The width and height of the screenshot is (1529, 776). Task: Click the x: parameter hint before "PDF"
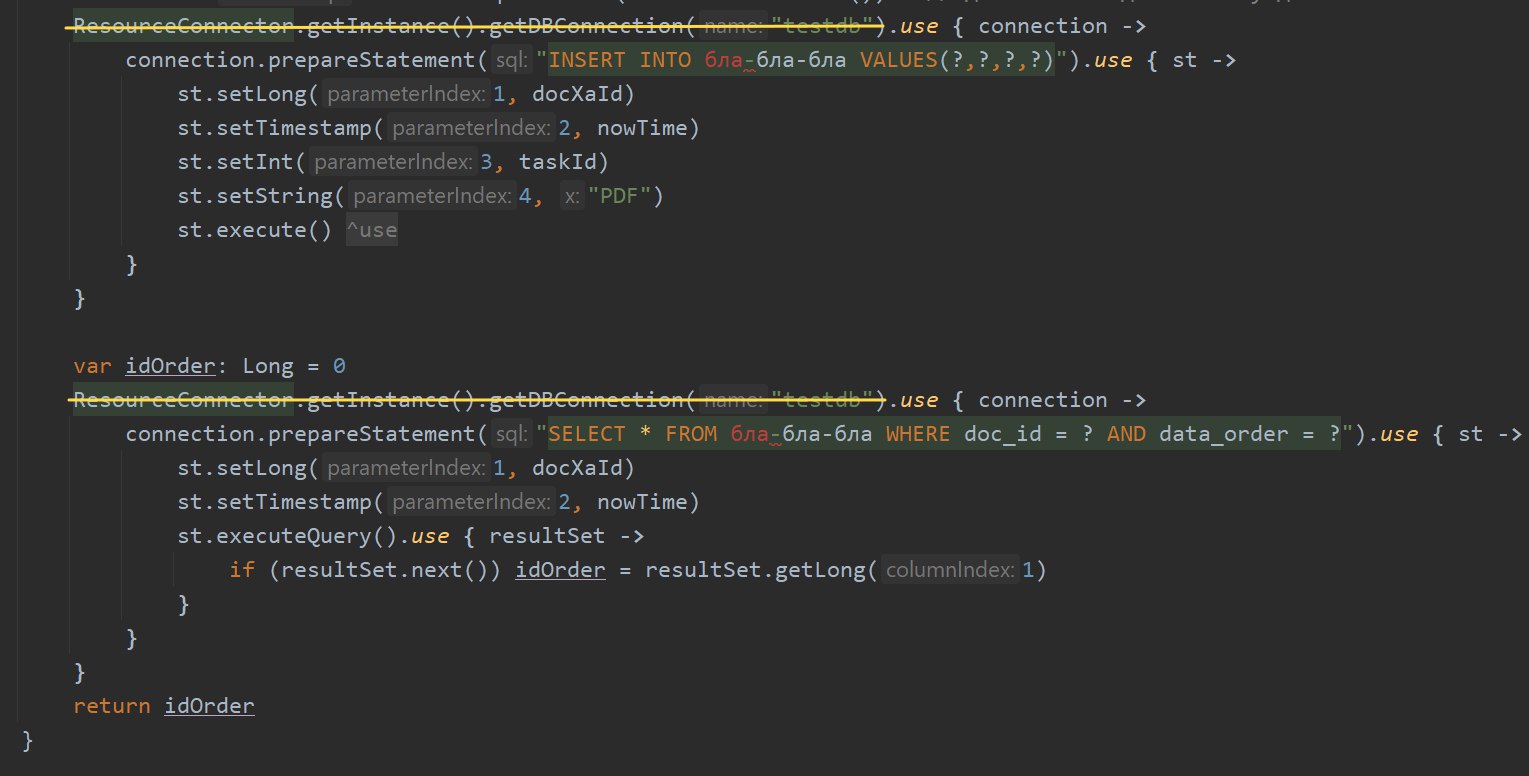[571, 197]
